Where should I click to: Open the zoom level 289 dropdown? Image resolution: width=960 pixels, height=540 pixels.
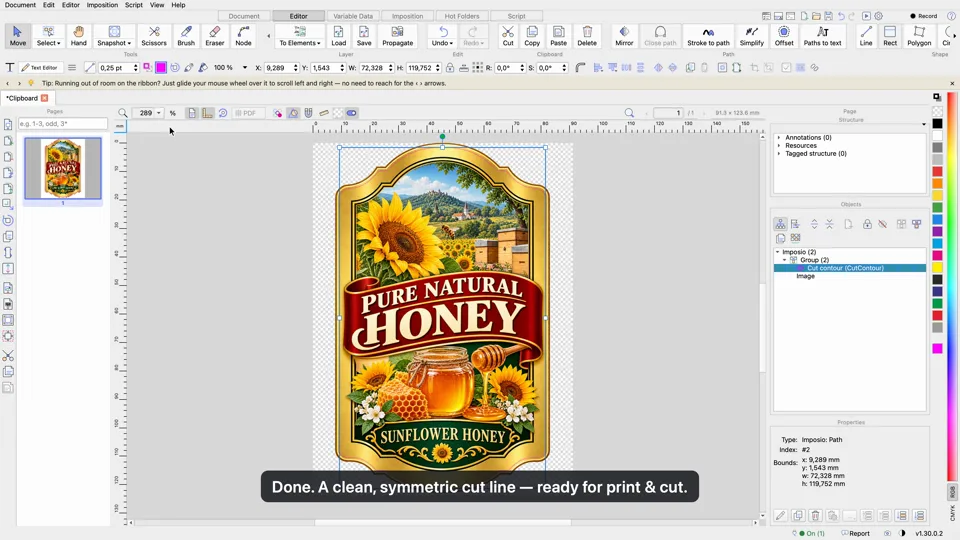tap(159, 113)
